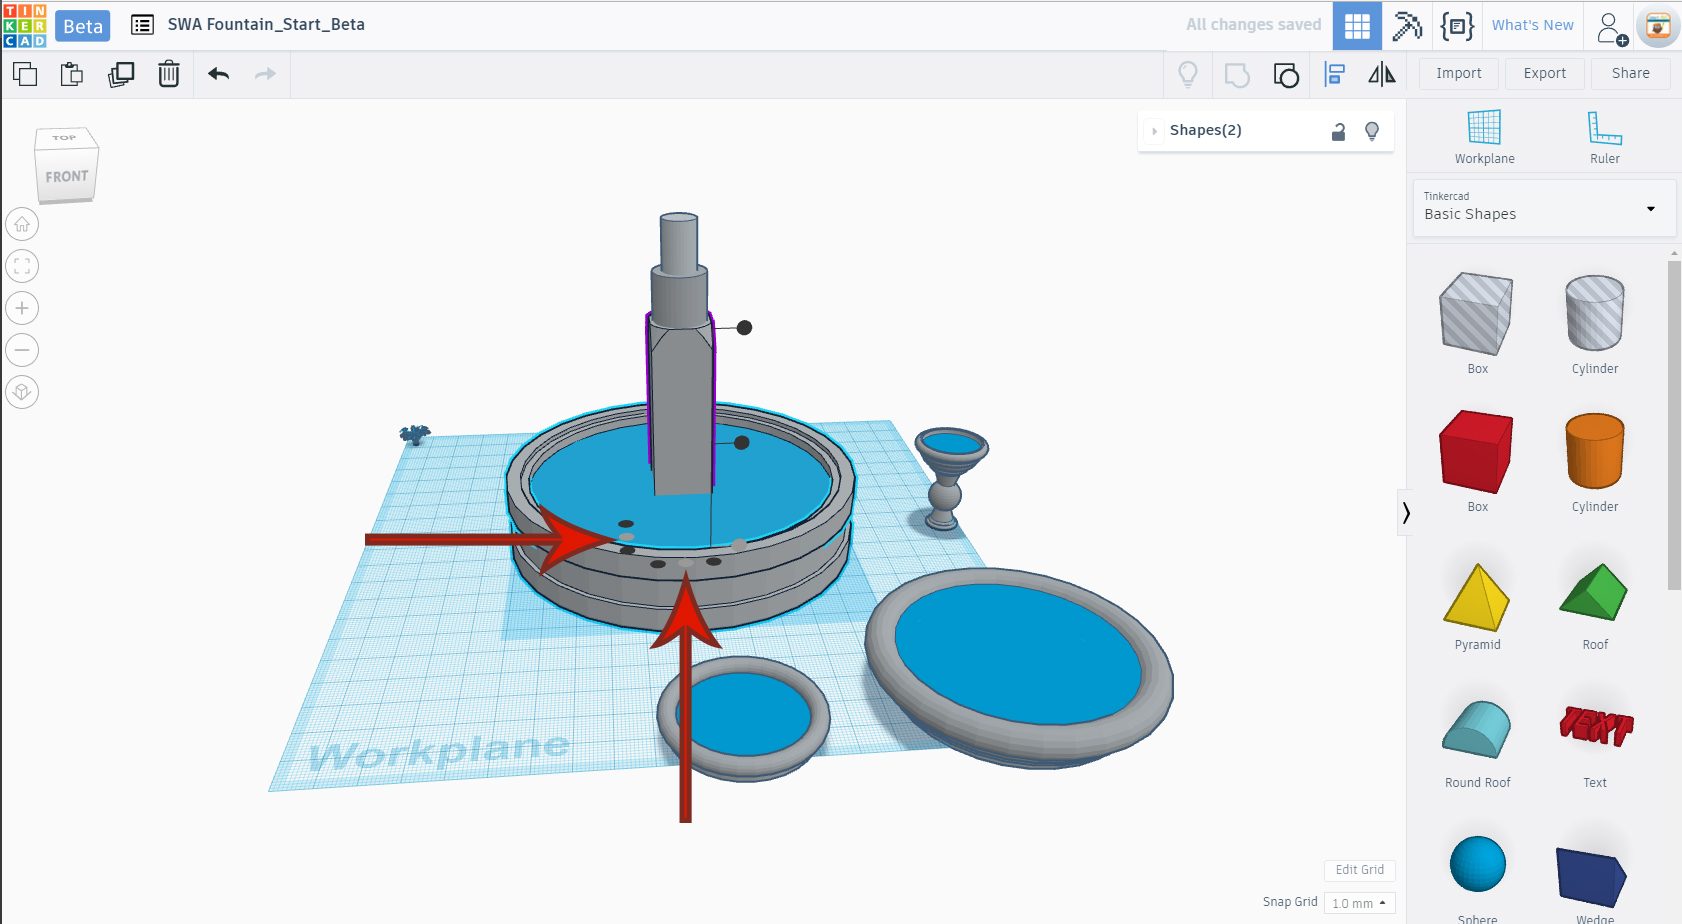Toggle visibility lightbulb in Shapes(2) panel

(x=1372, y=131)
